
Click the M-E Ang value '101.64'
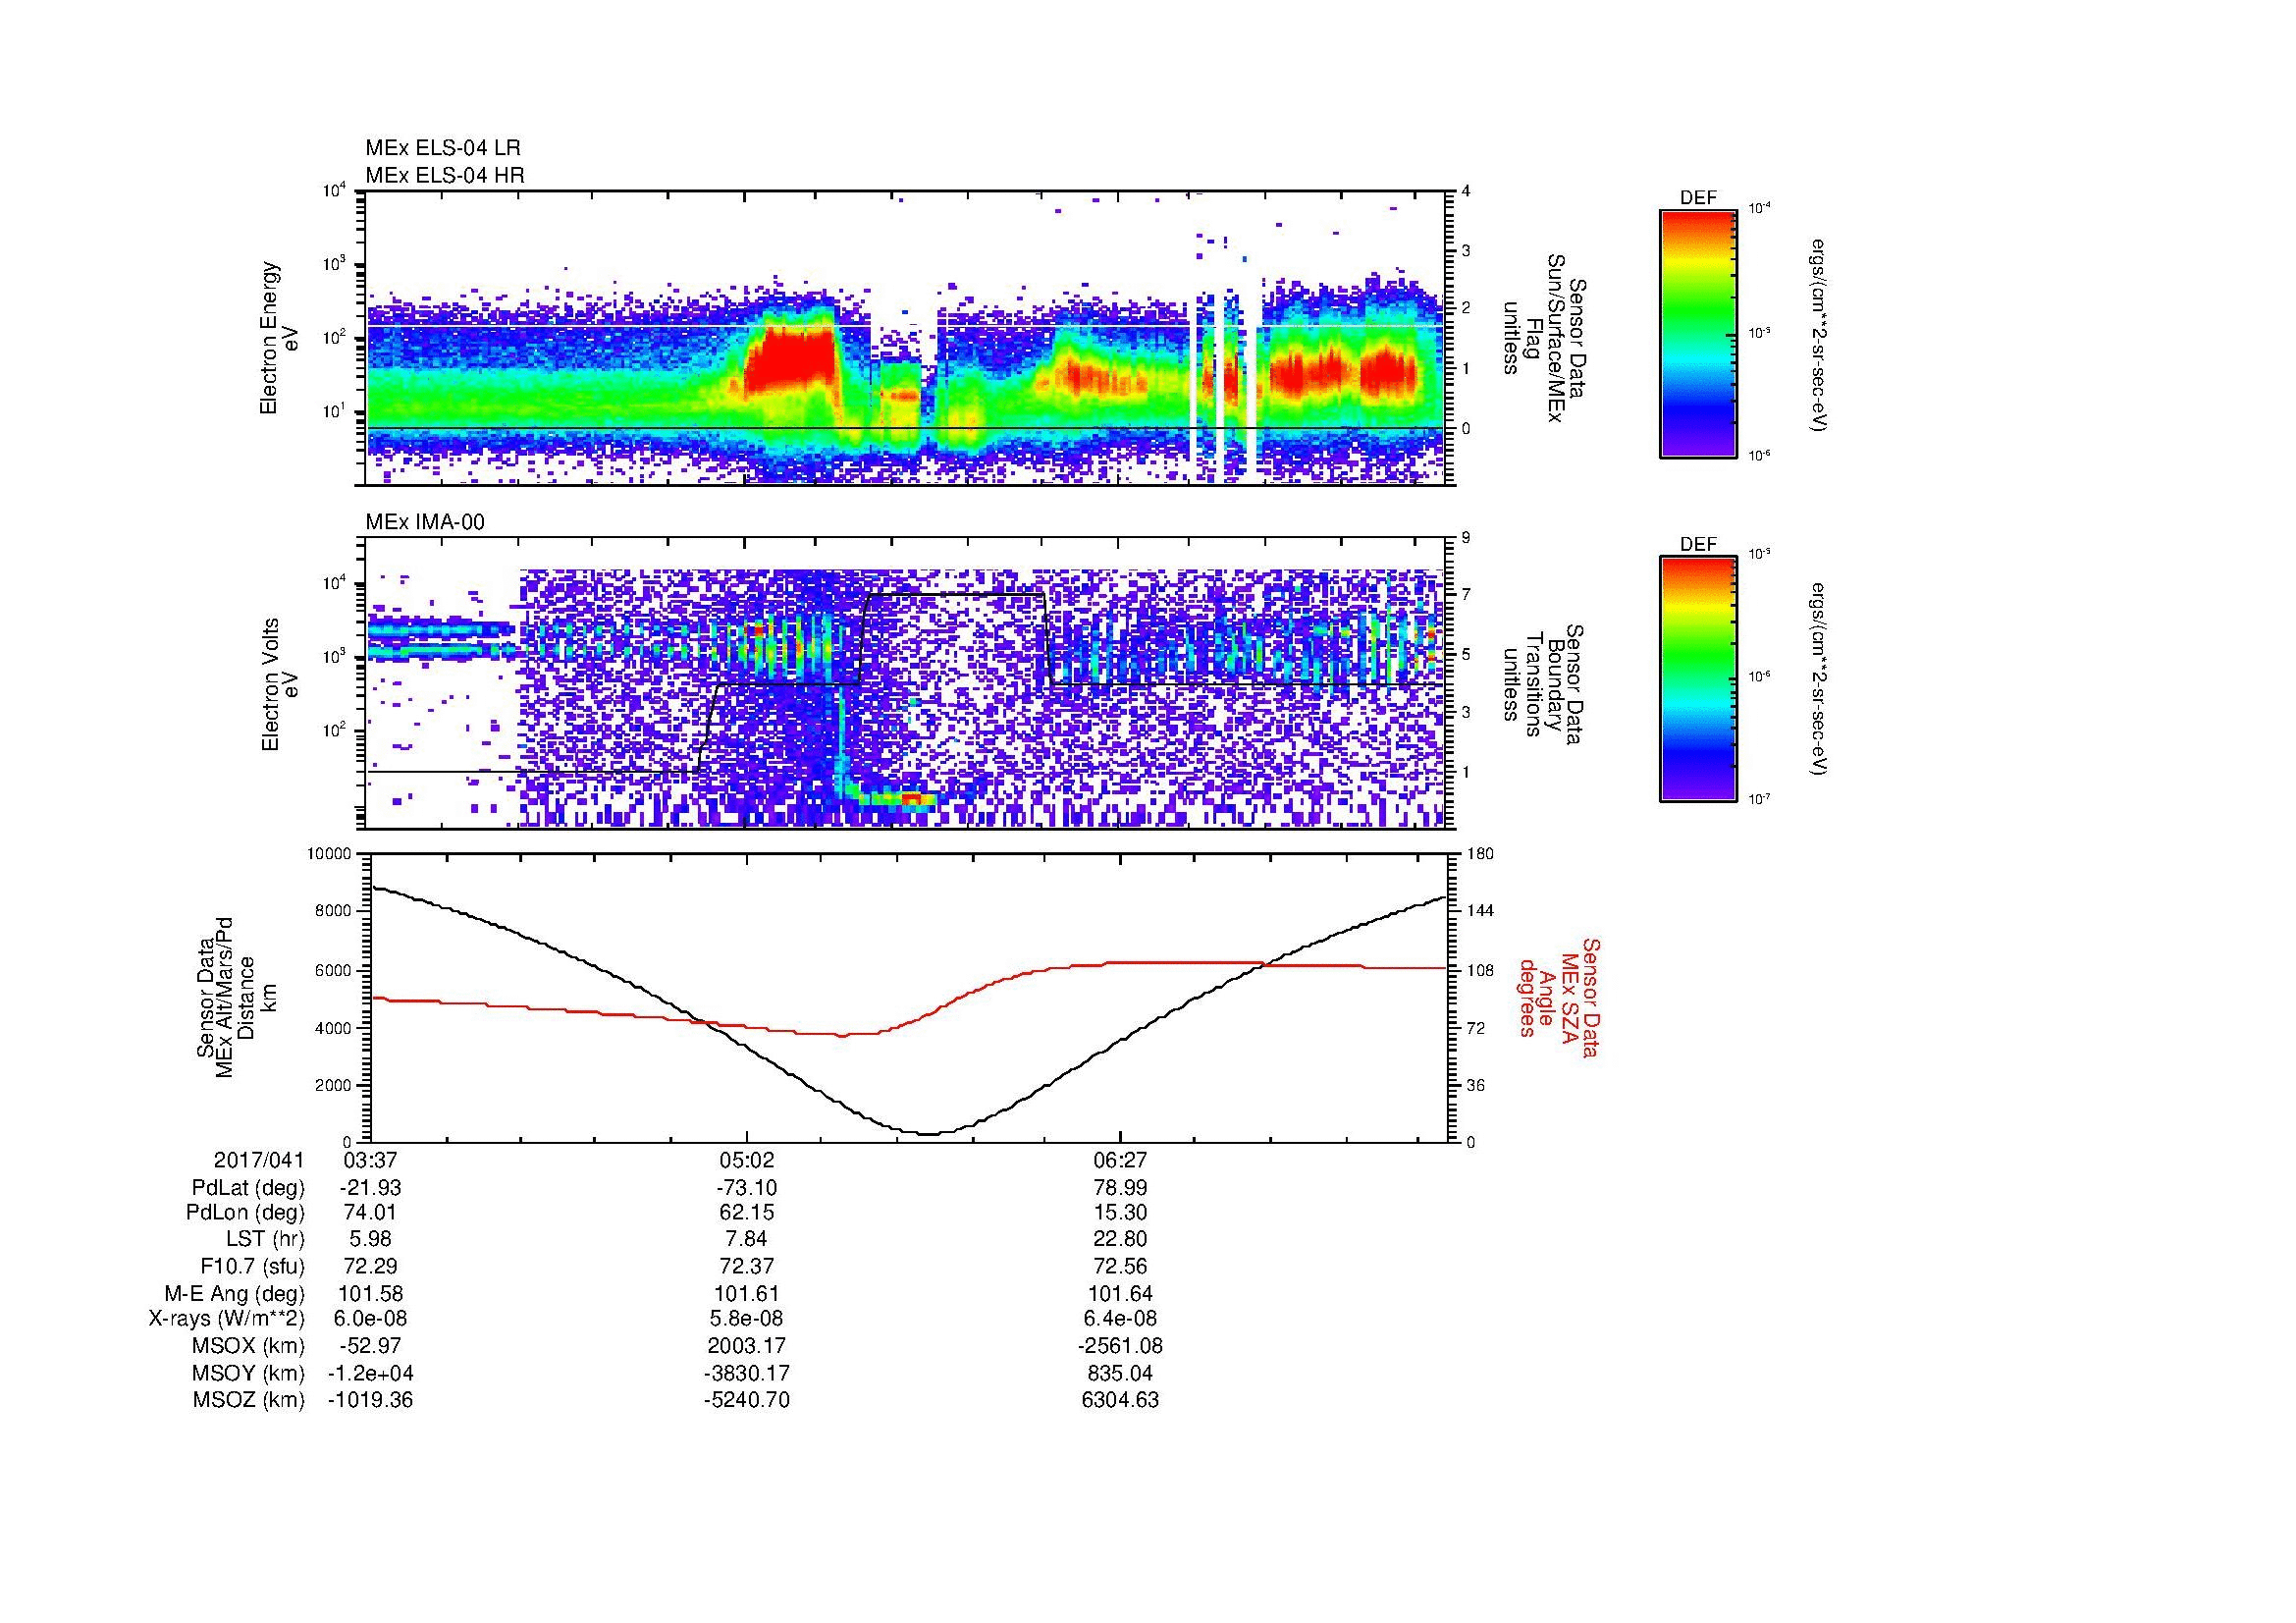(1121, 1294)
